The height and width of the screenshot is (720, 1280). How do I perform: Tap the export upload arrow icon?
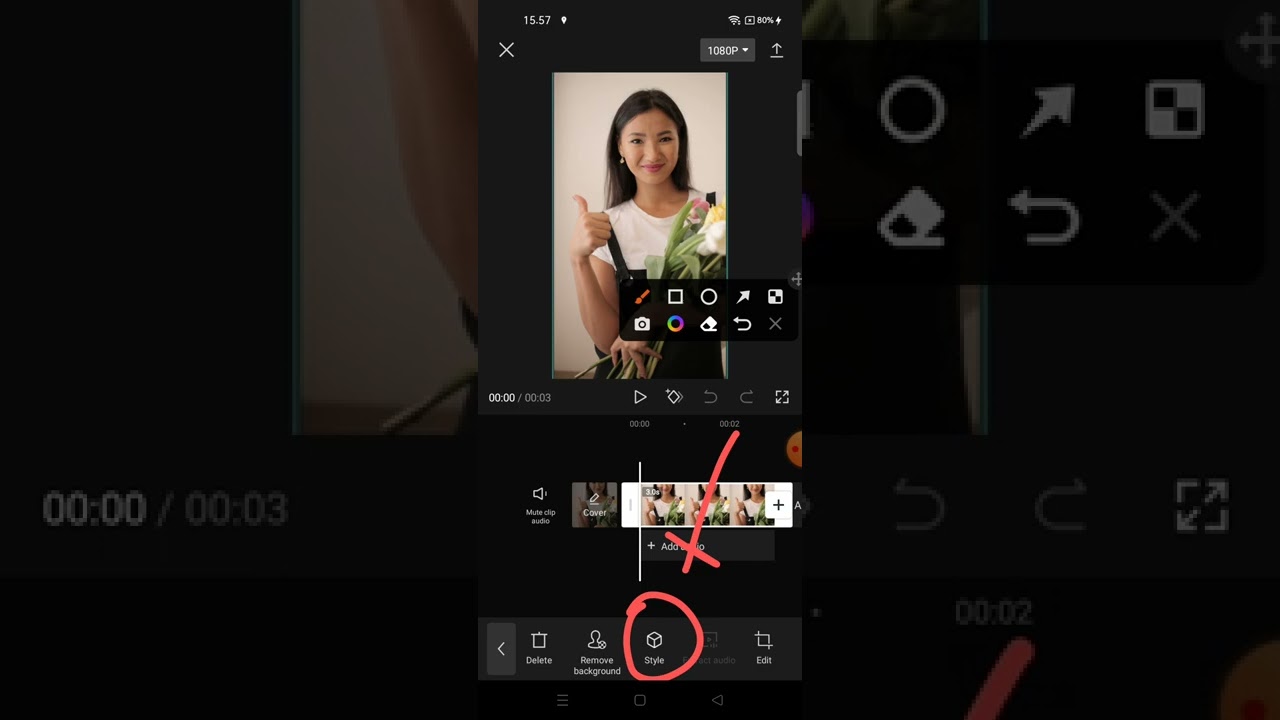tap(776, 50)
